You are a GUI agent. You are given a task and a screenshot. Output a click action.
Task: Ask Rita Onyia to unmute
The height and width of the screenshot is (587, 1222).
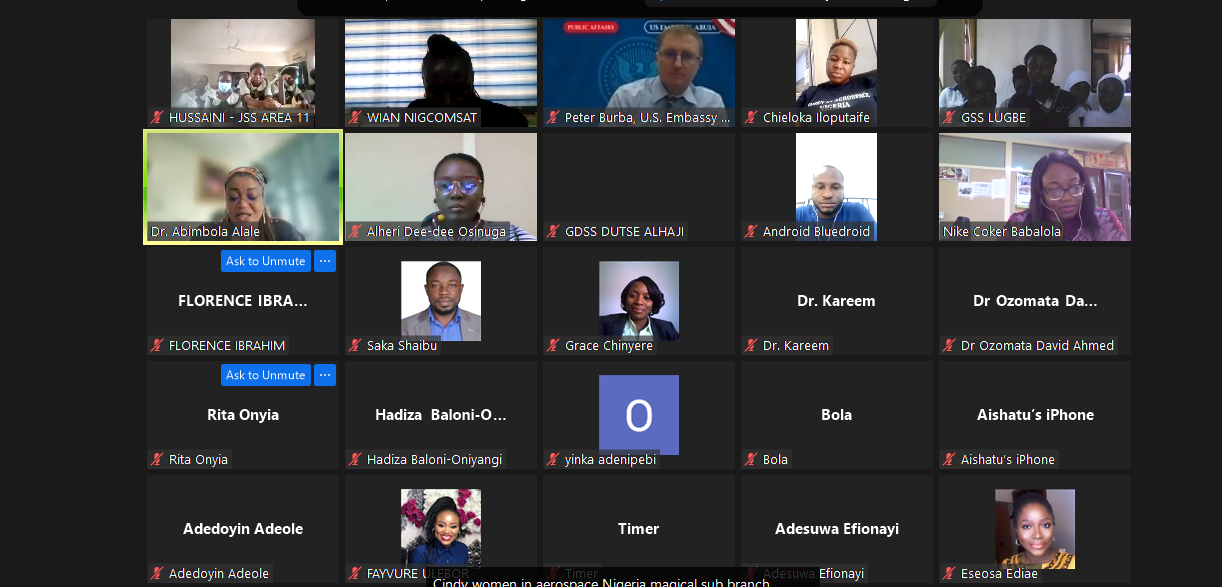click(266, 375)
